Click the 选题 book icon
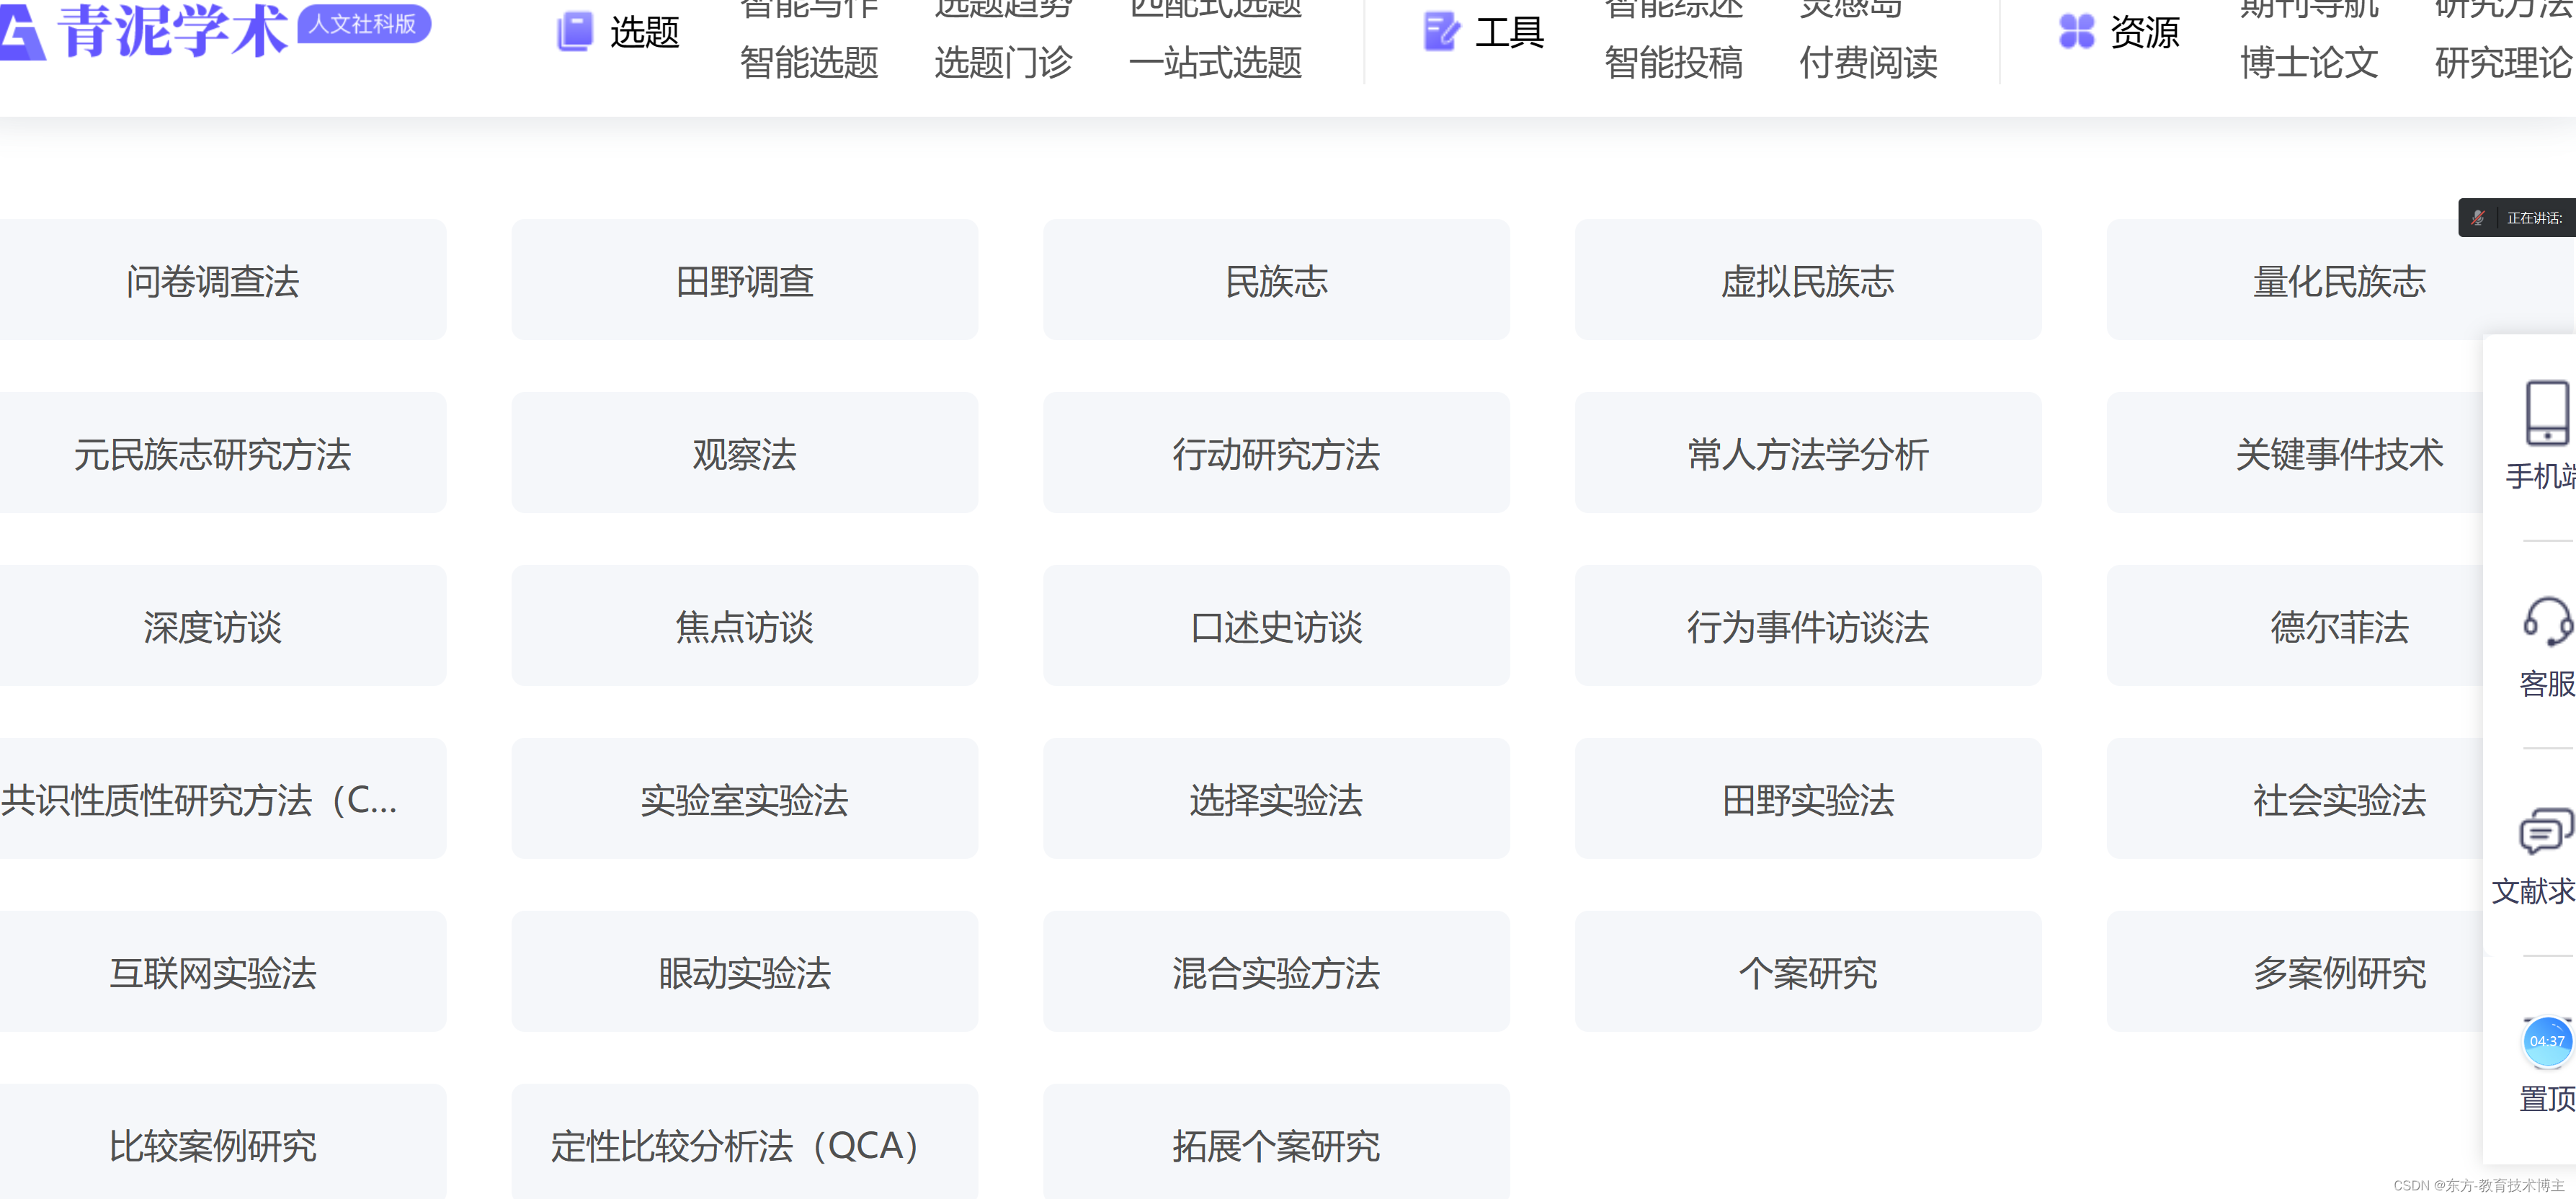 point(574,31)
